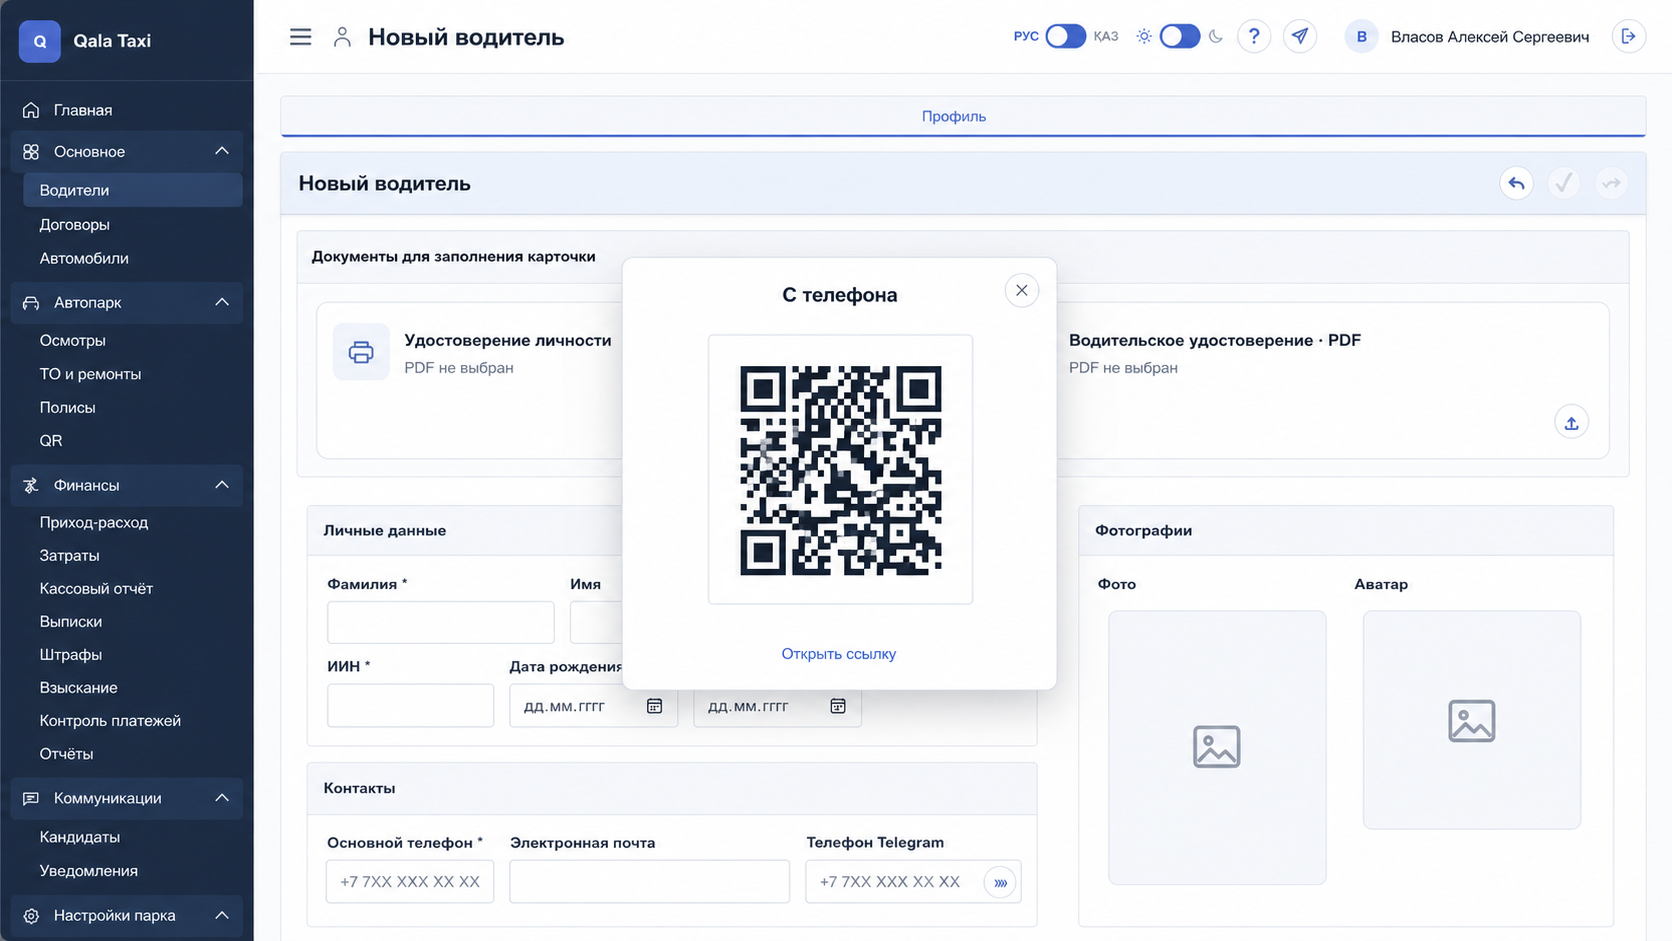
Task: Click the checkmark save icon
Action: pyautogui.click(x=1564, y=183)
